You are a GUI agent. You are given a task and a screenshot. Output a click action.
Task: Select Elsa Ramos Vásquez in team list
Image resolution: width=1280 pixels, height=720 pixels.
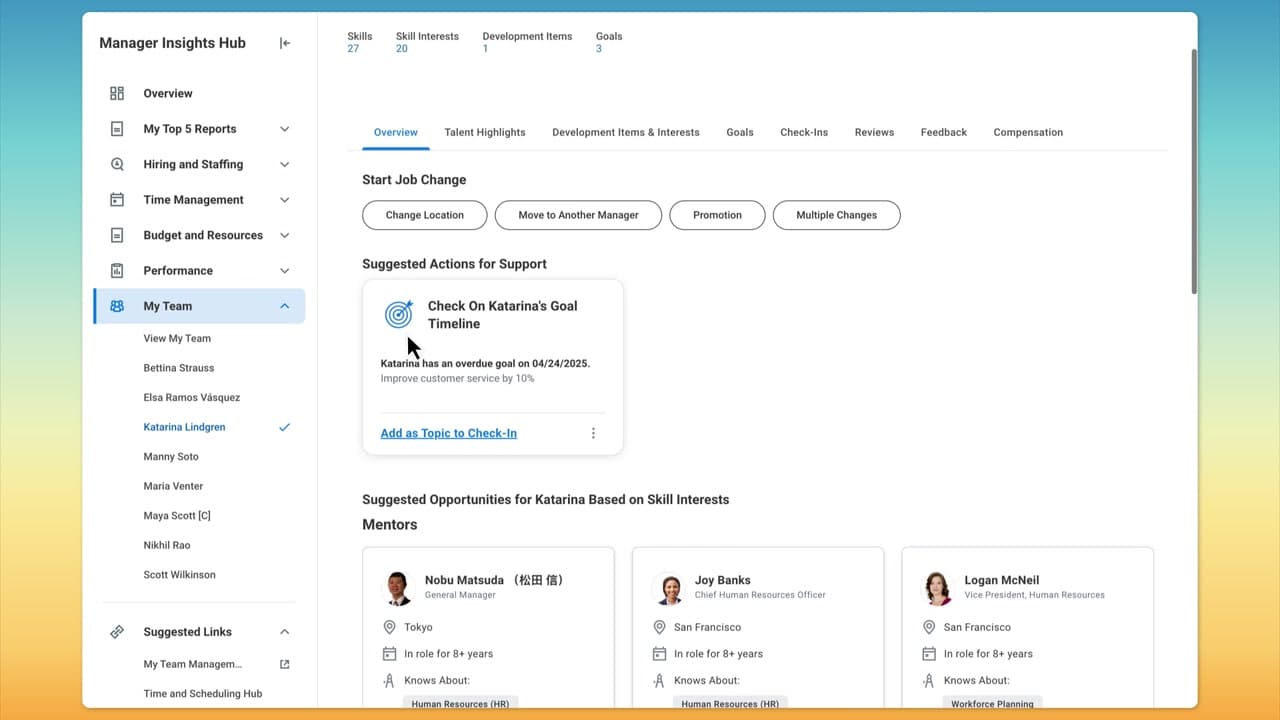point(192,397)
